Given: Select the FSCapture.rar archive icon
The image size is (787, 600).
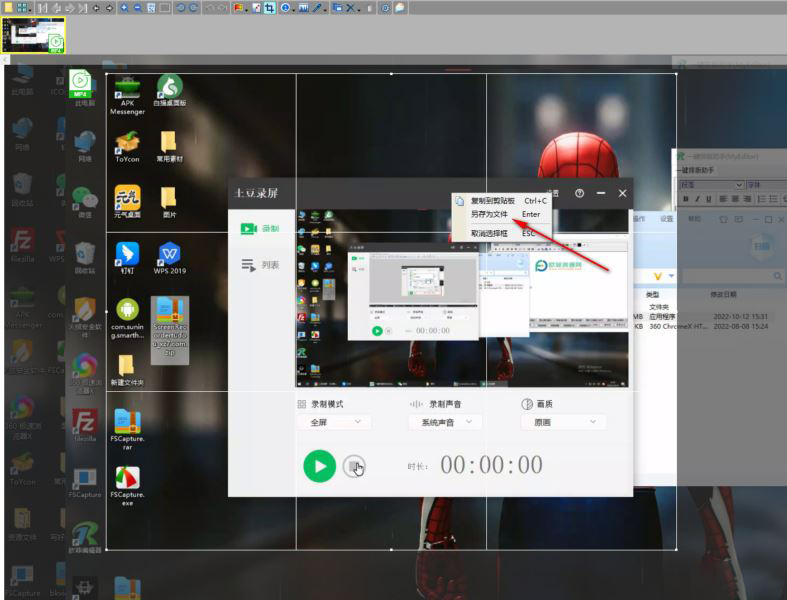Looking at the screenshot, I should coord(127,429).
